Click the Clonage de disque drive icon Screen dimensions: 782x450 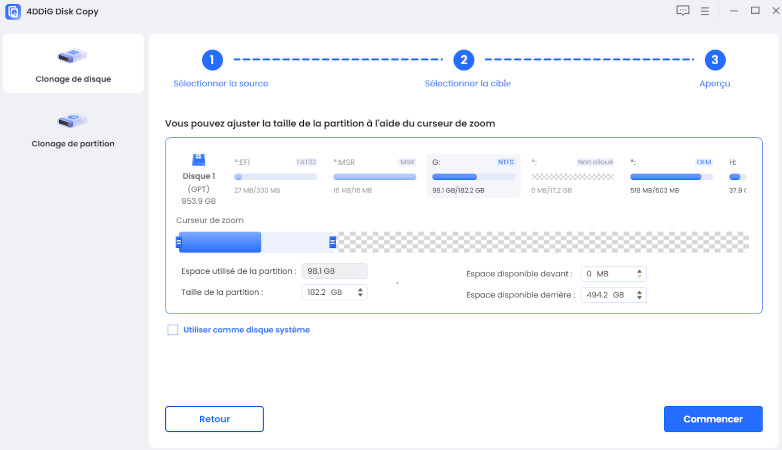click(72, 56)
